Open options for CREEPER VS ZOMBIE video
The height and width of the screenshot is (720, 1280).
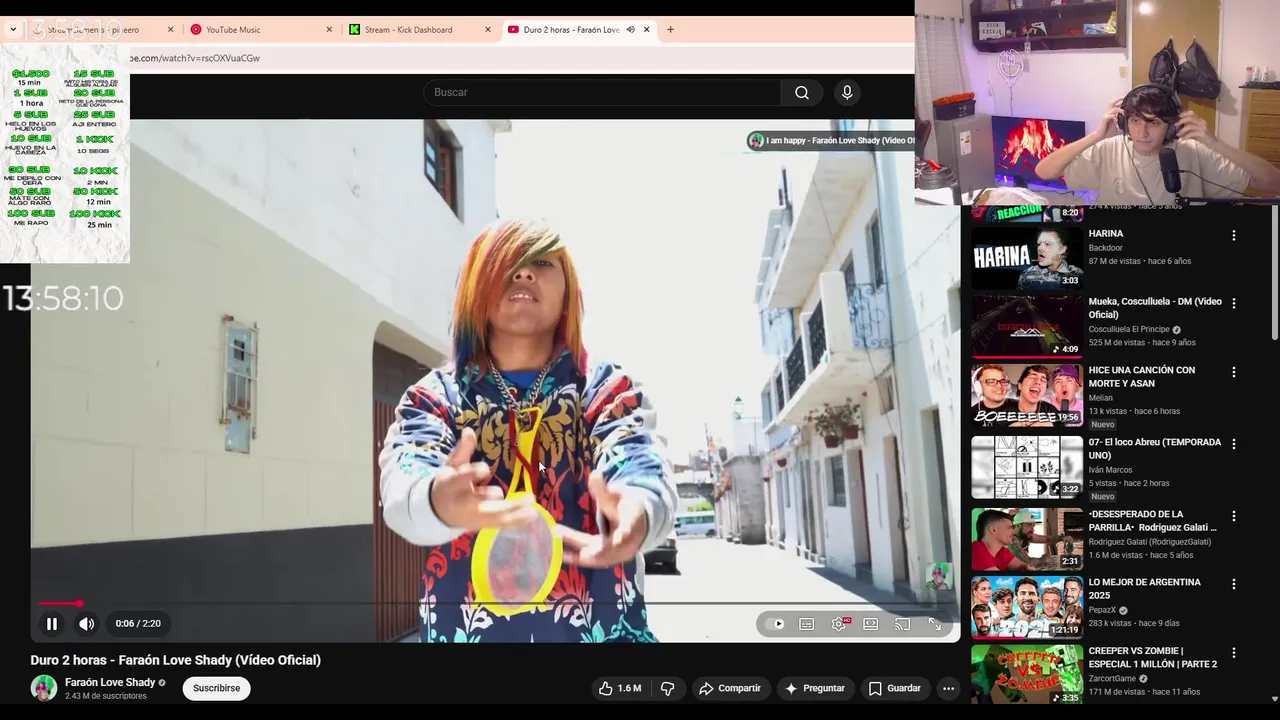click(x=1233, y=653)
